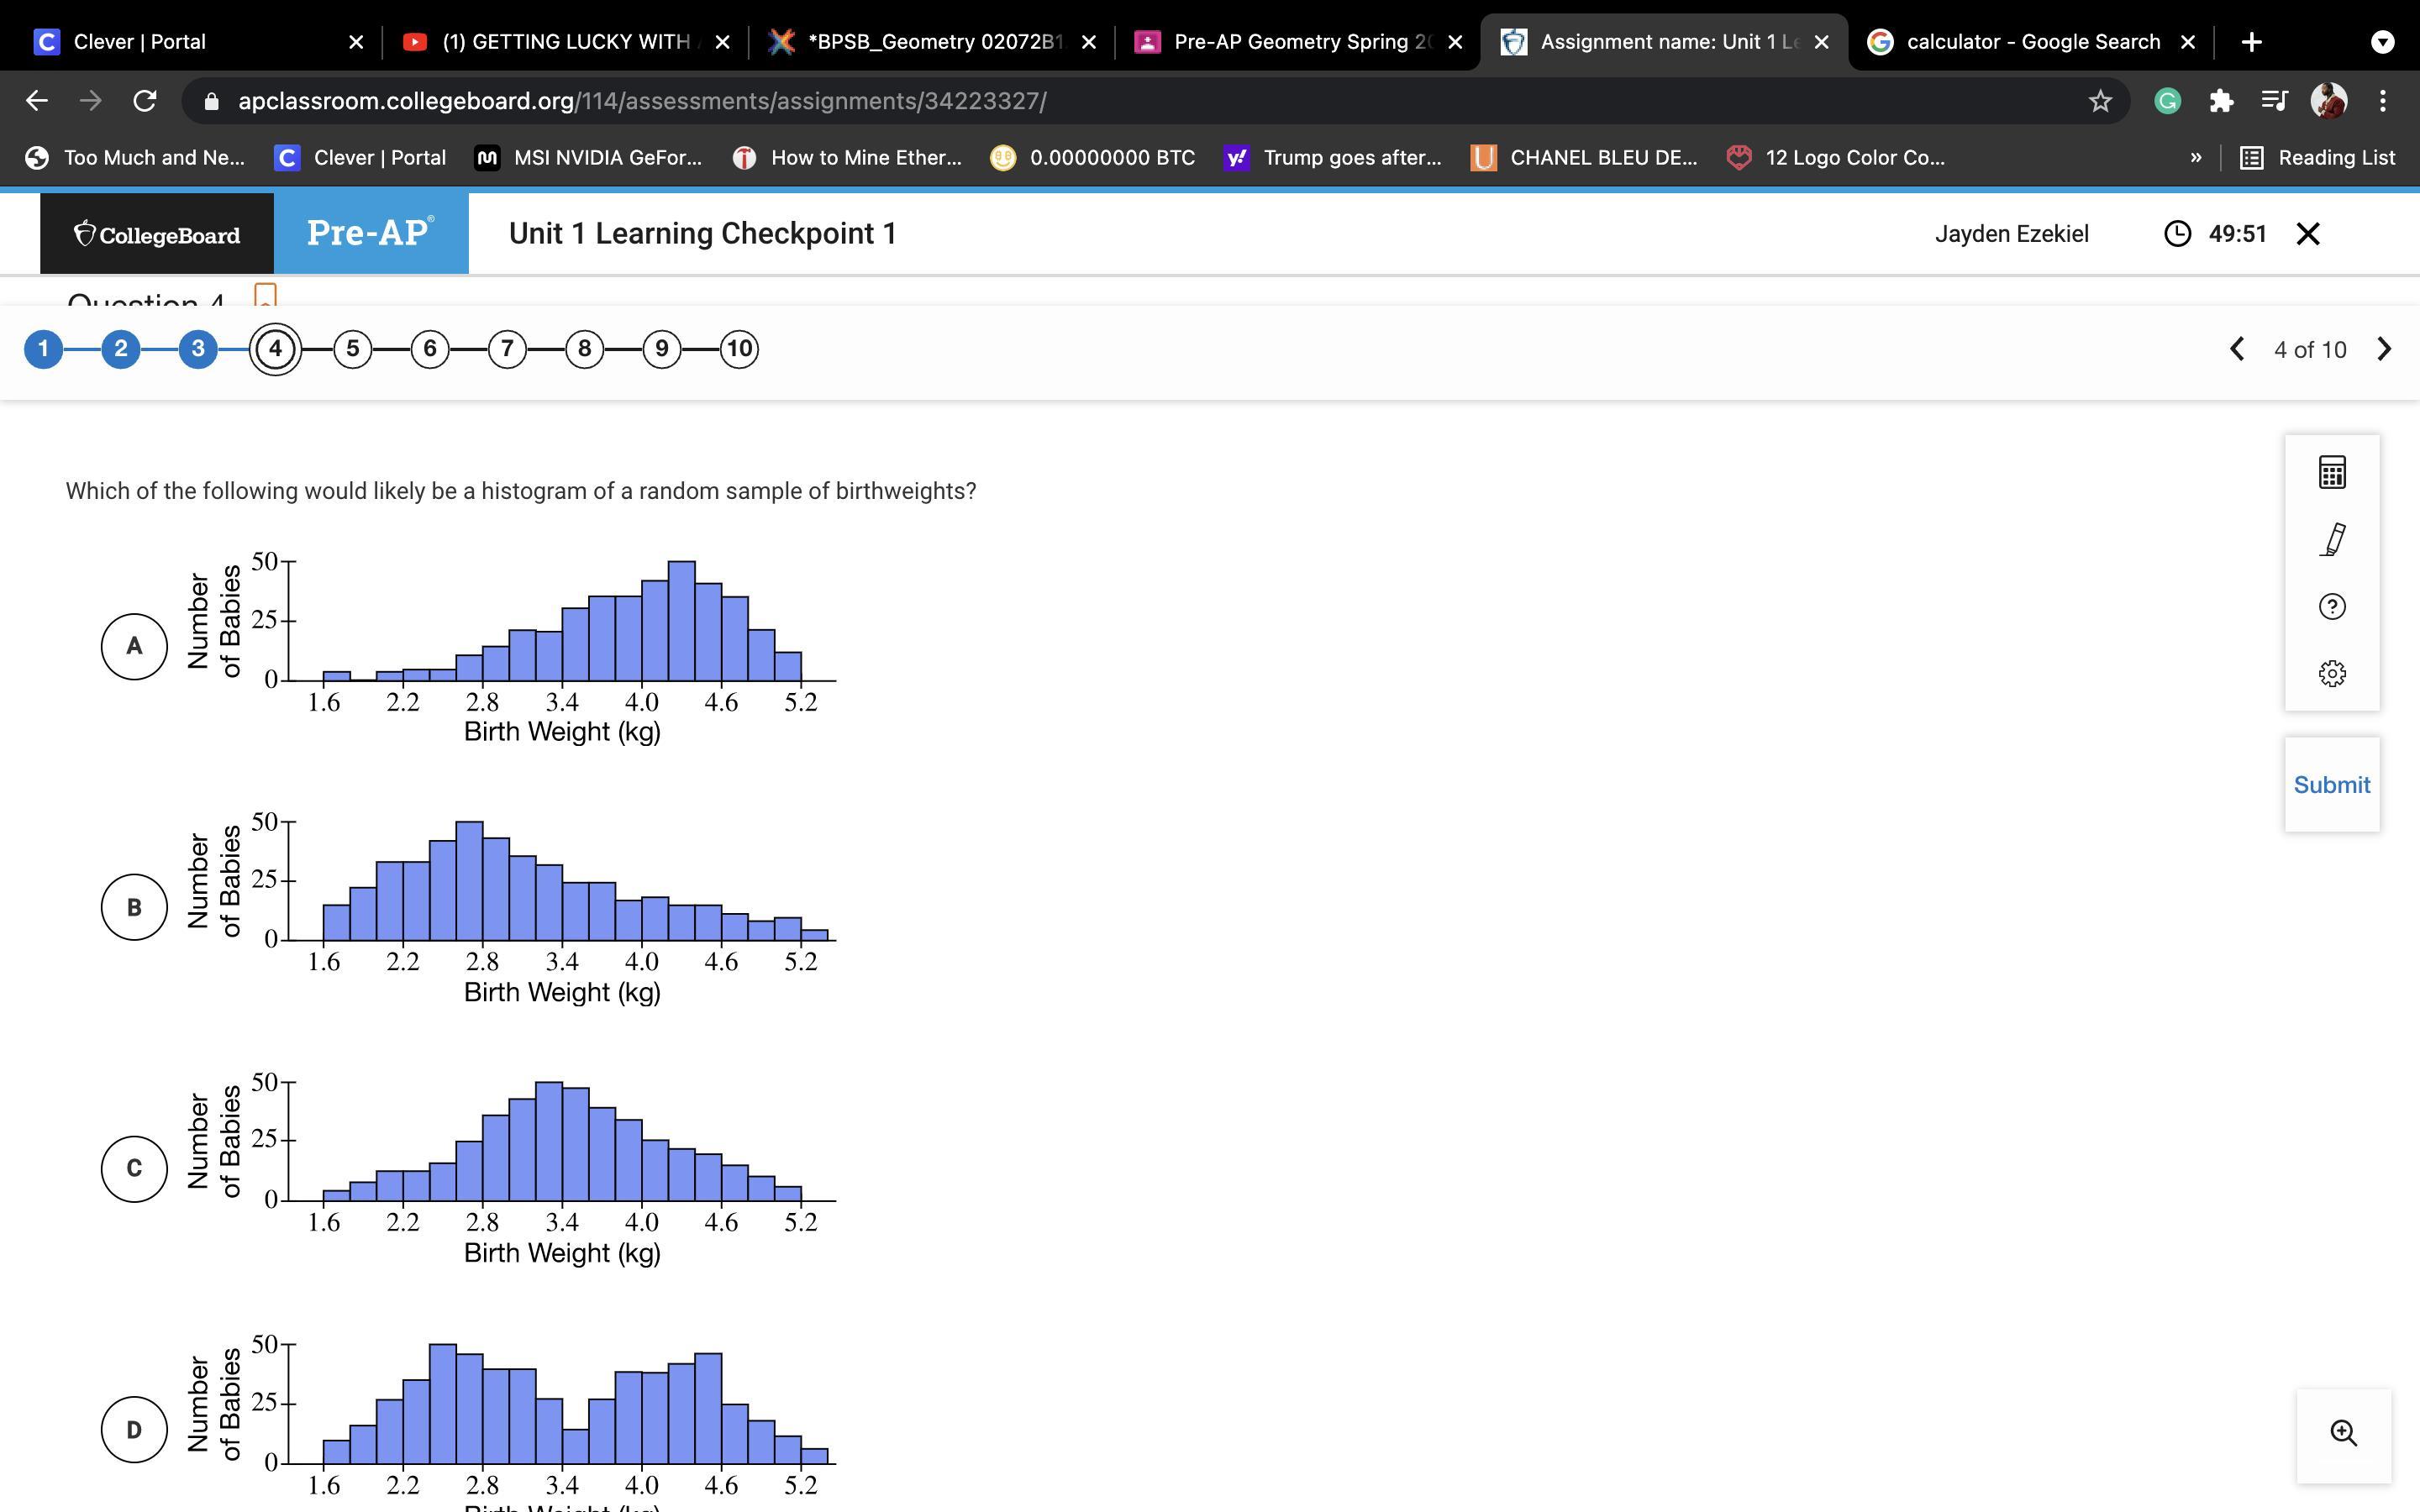The width and height of the screenshot is (2420, 1512).
Task: Select answer choice B
Action: coord(134,907)
